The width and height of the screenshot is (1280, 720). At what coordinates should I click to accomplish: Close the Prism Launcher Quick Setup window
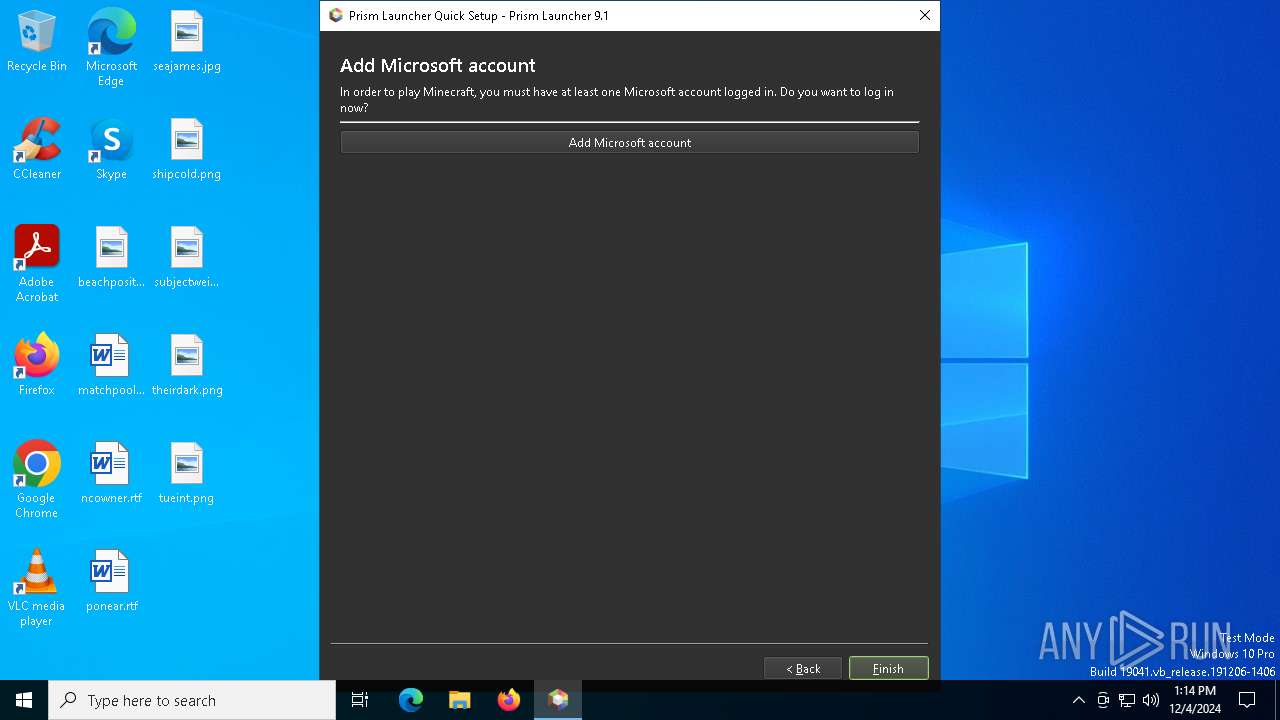(x=924, y=15)
